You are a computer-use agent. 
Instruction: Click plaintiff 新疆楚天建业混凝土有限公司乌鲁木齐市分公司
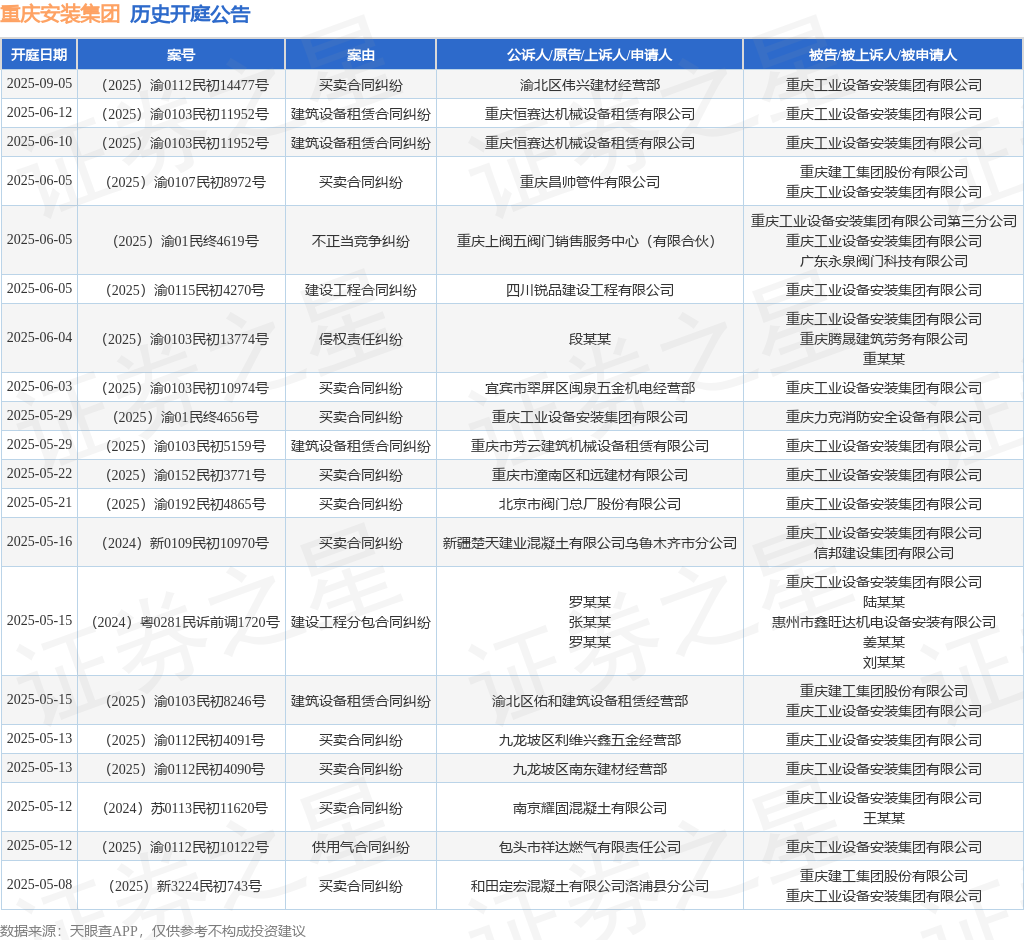[590, 542]
